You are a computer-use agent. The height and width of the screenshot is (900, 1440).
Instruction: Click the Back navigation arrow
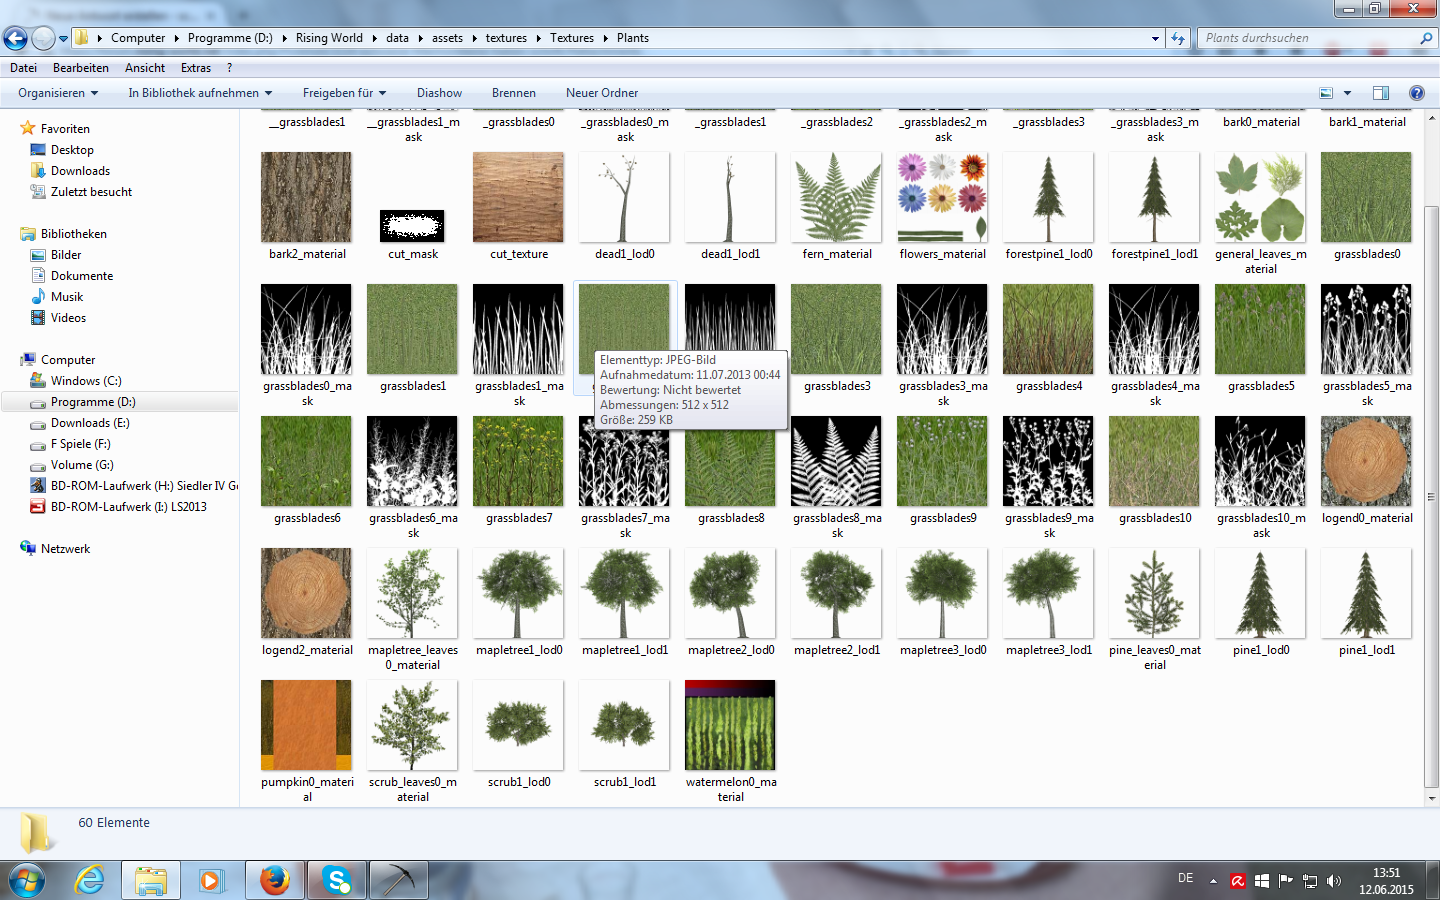(x=15, y=38)
